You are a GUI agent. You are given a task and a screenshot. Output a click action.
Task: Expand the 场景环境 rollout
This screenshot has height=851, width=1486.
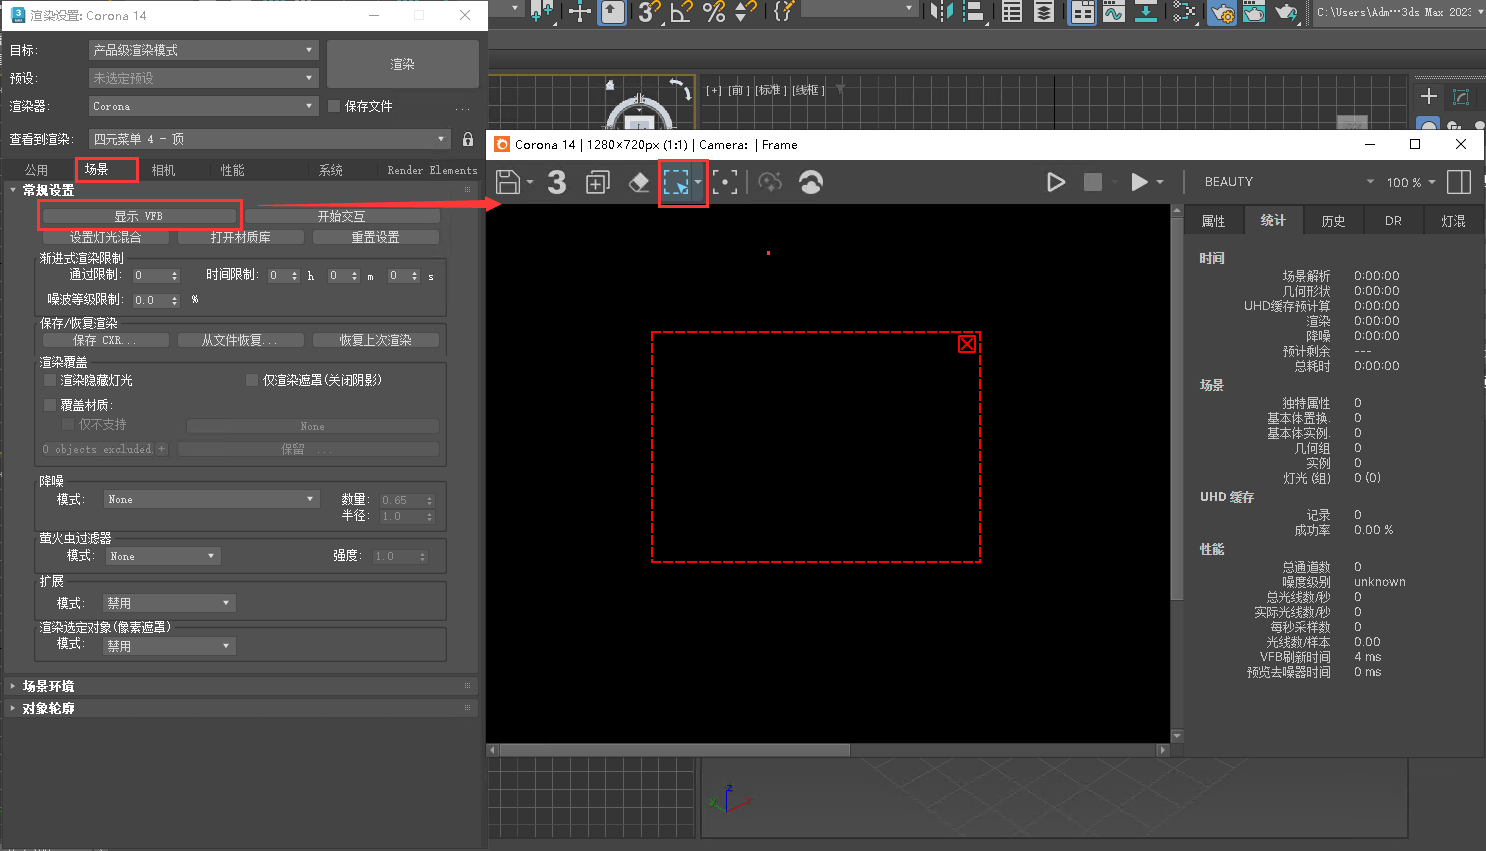(48, 686)
